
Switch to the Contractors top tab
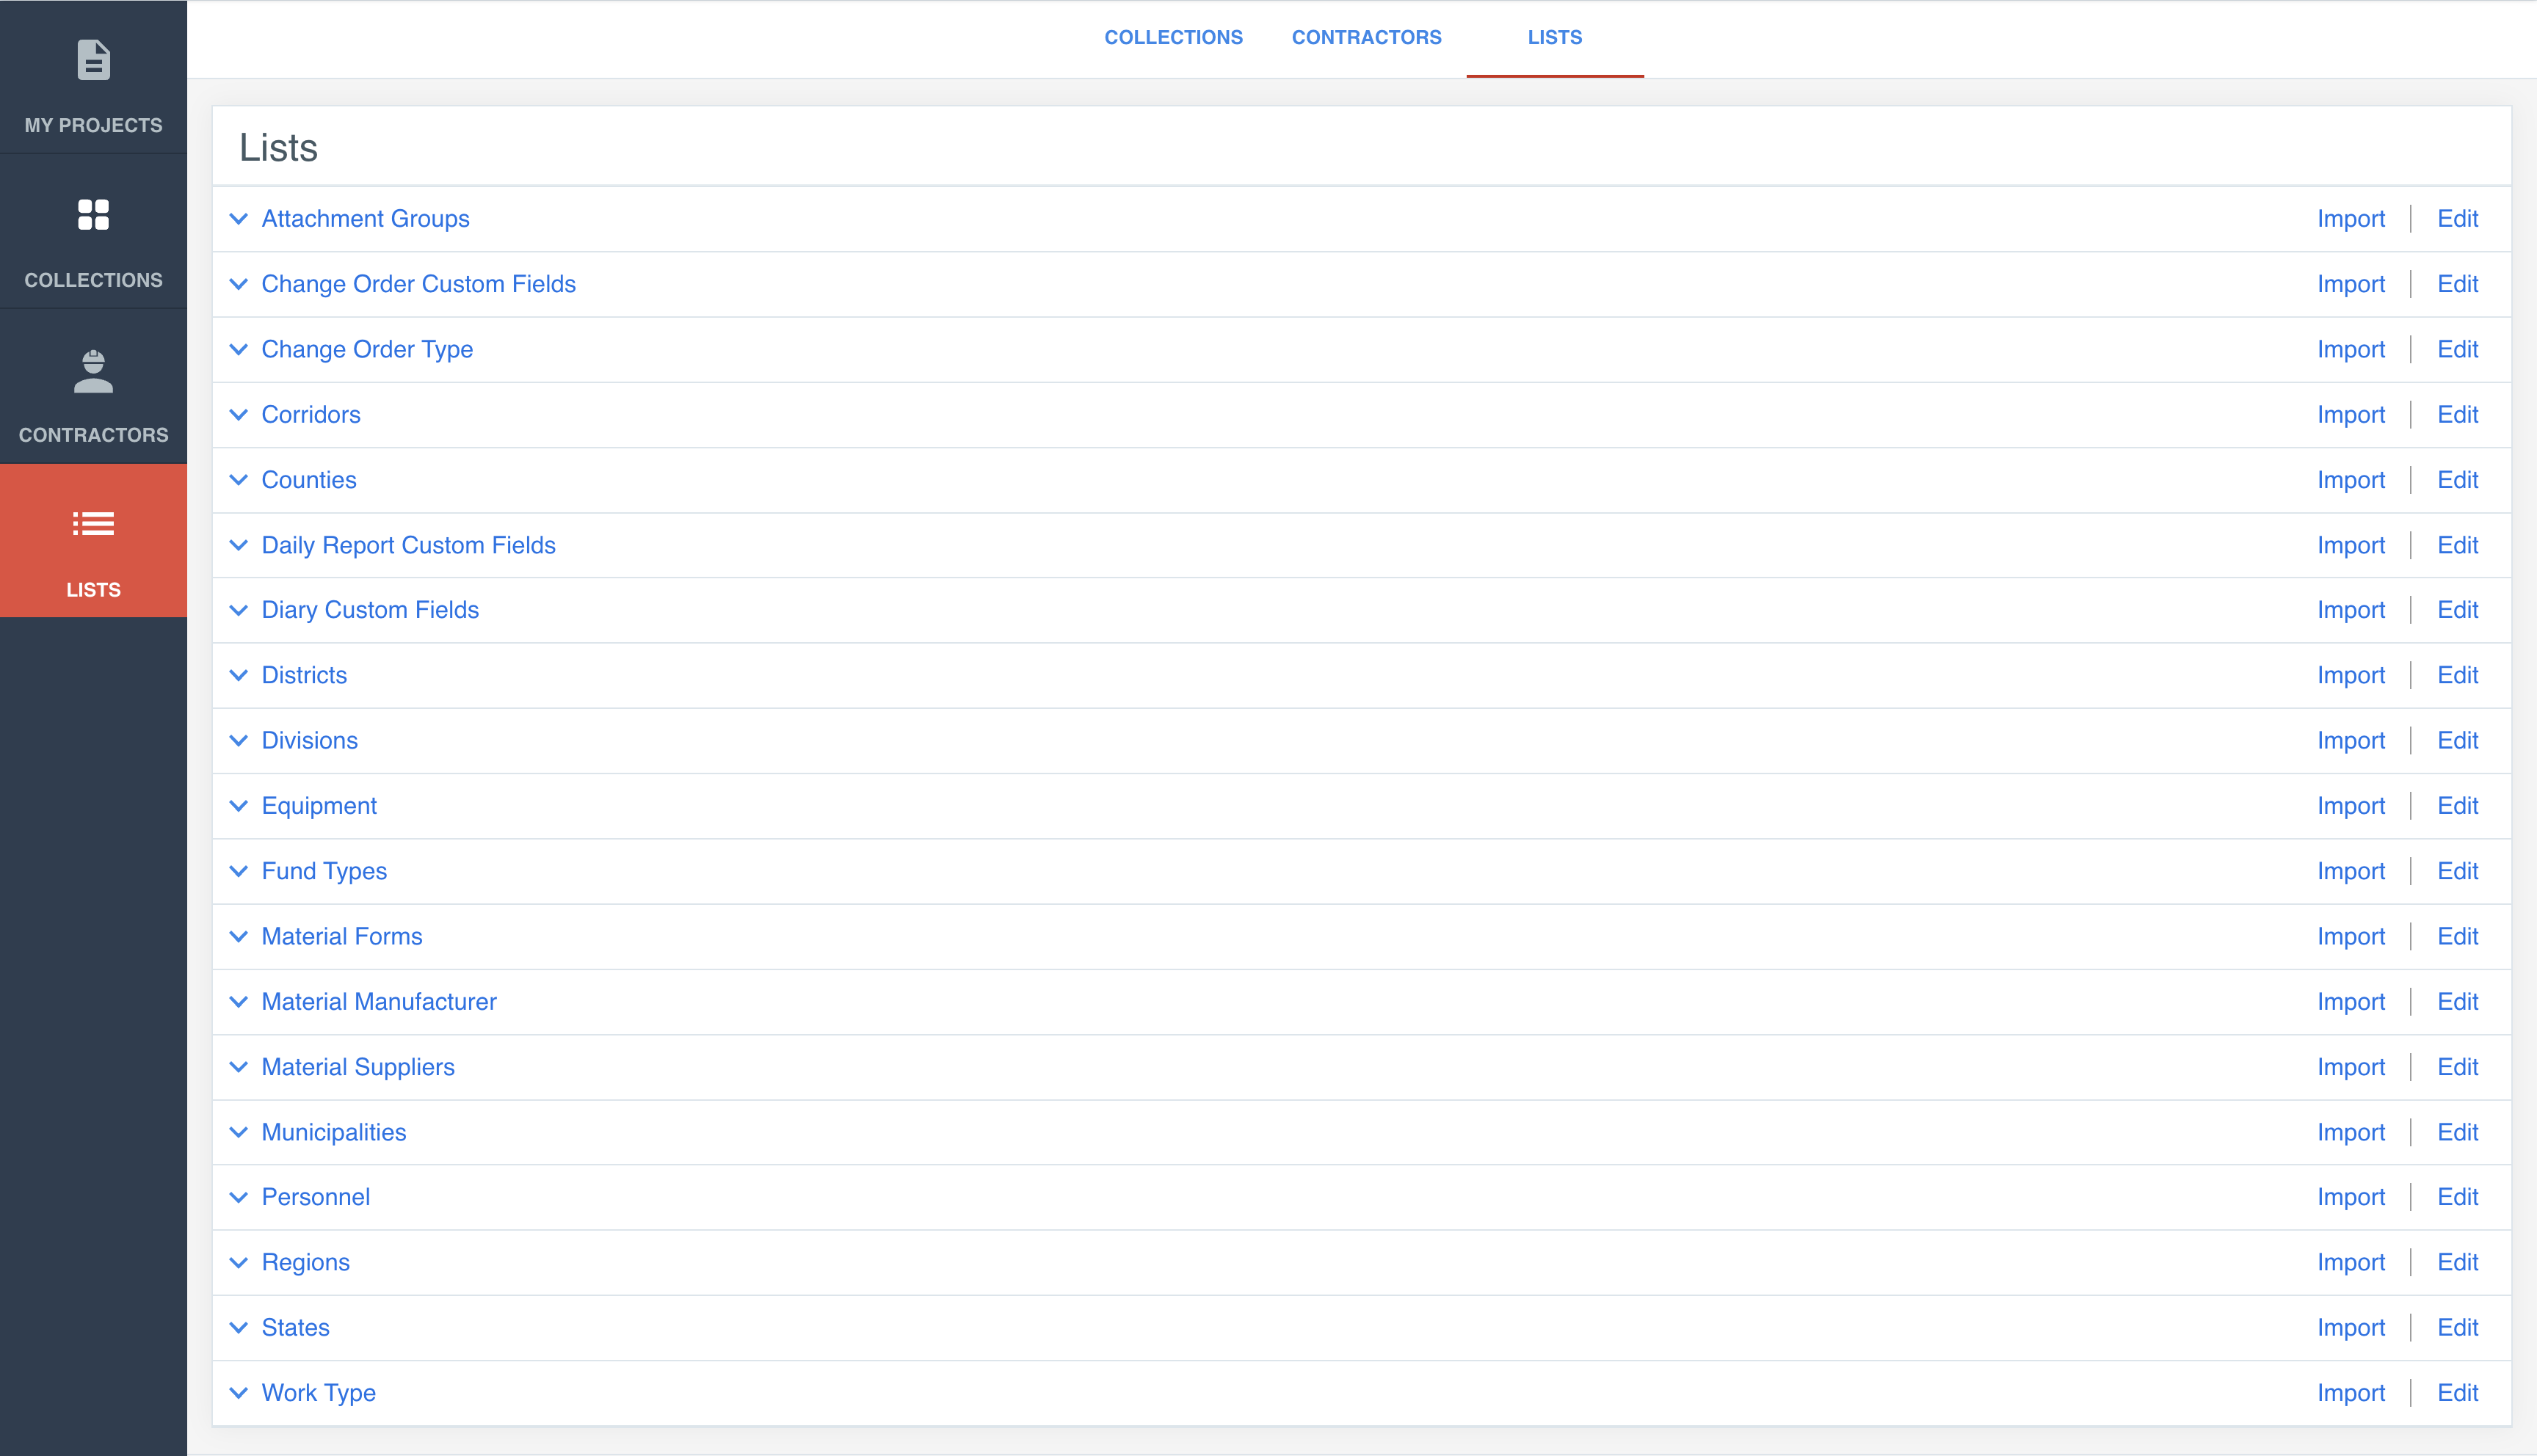1366,38
